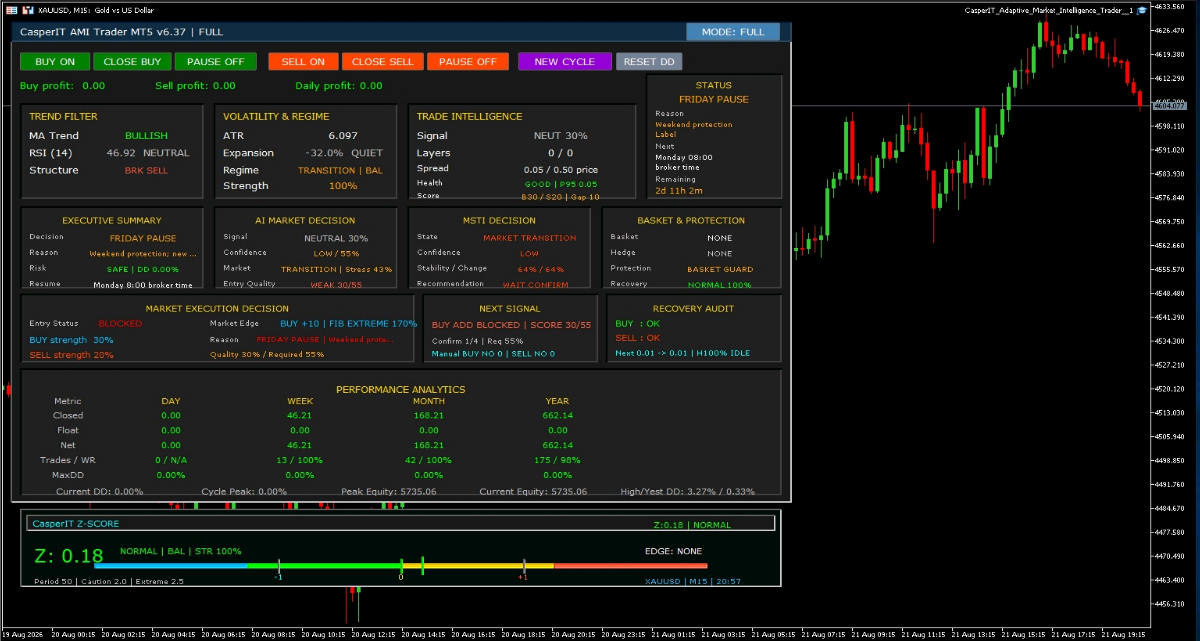Click the 'GOOD | P95 0.05' Health value
The width and height of the screenshot is (1200, 641).
(561, 184)
